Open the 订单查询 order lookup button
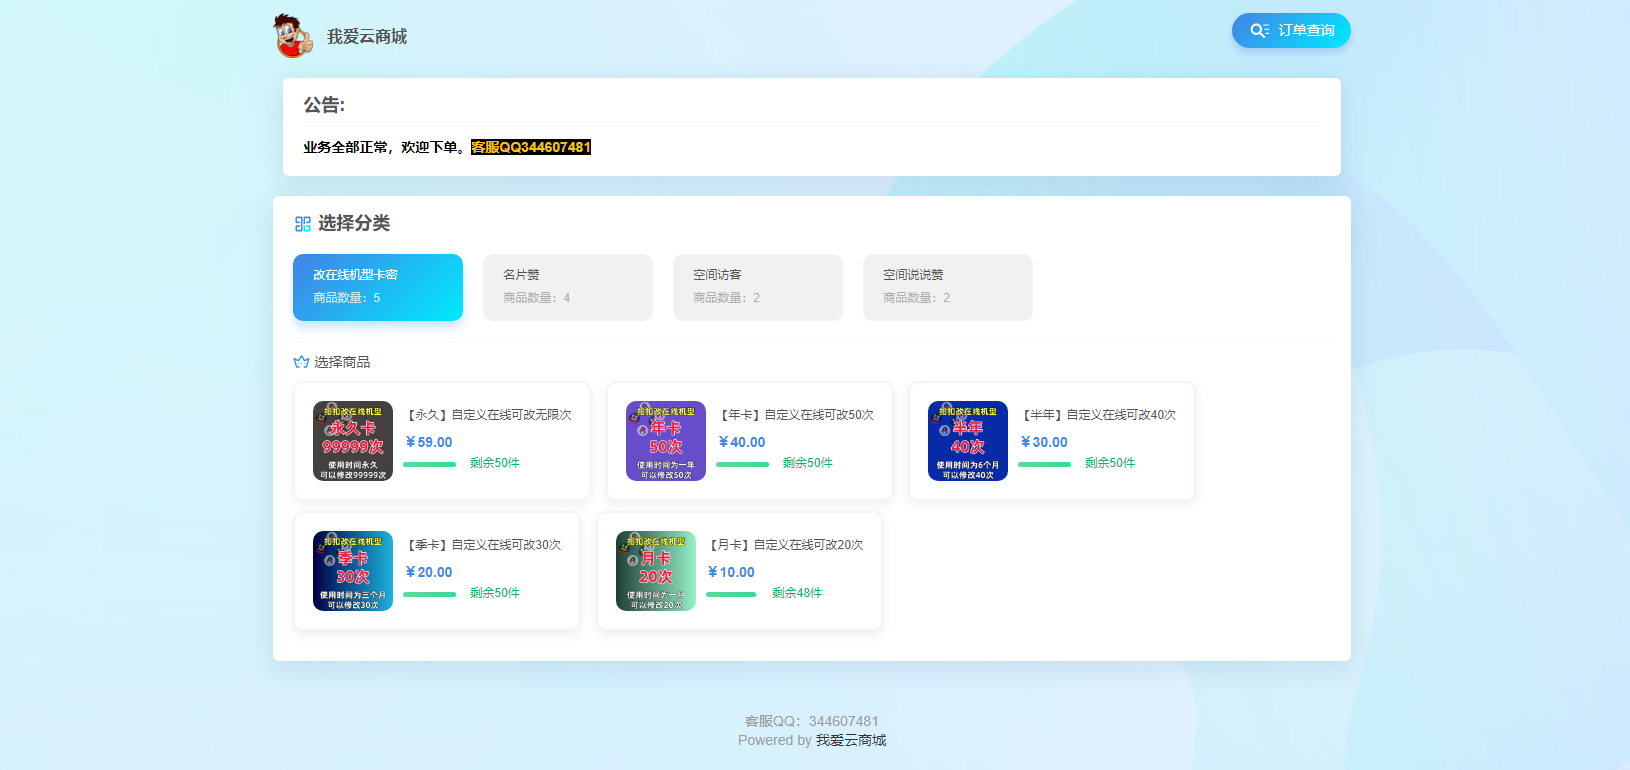The width and height of the screenshot is (1630, 770). point(1291,30)
